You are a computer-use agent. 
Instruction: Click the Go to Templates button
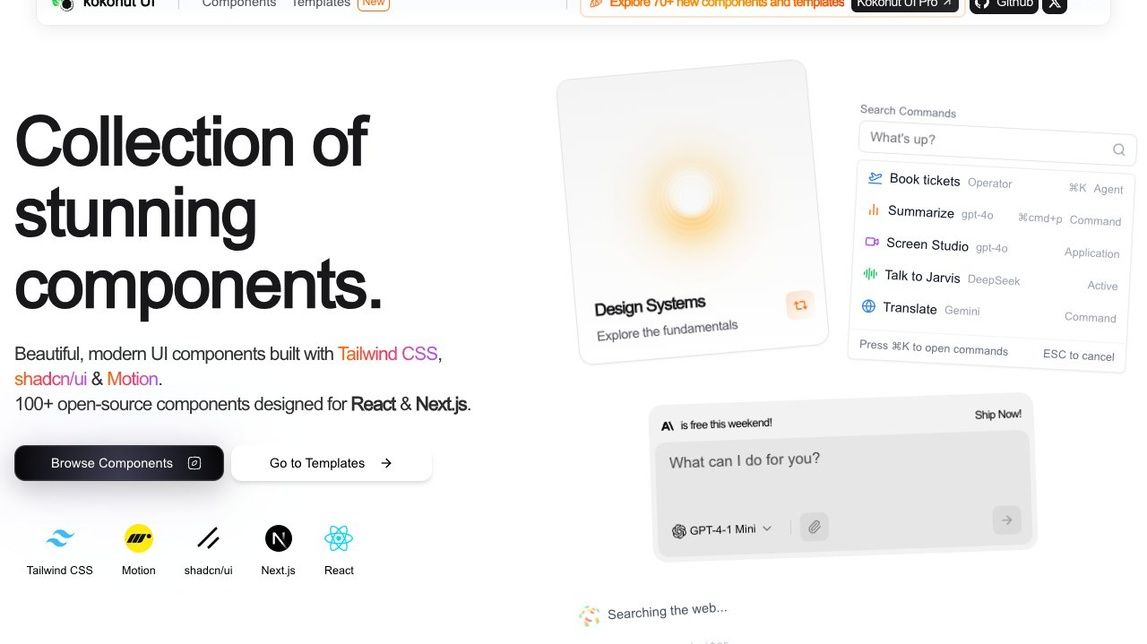[x=331, y=463]
